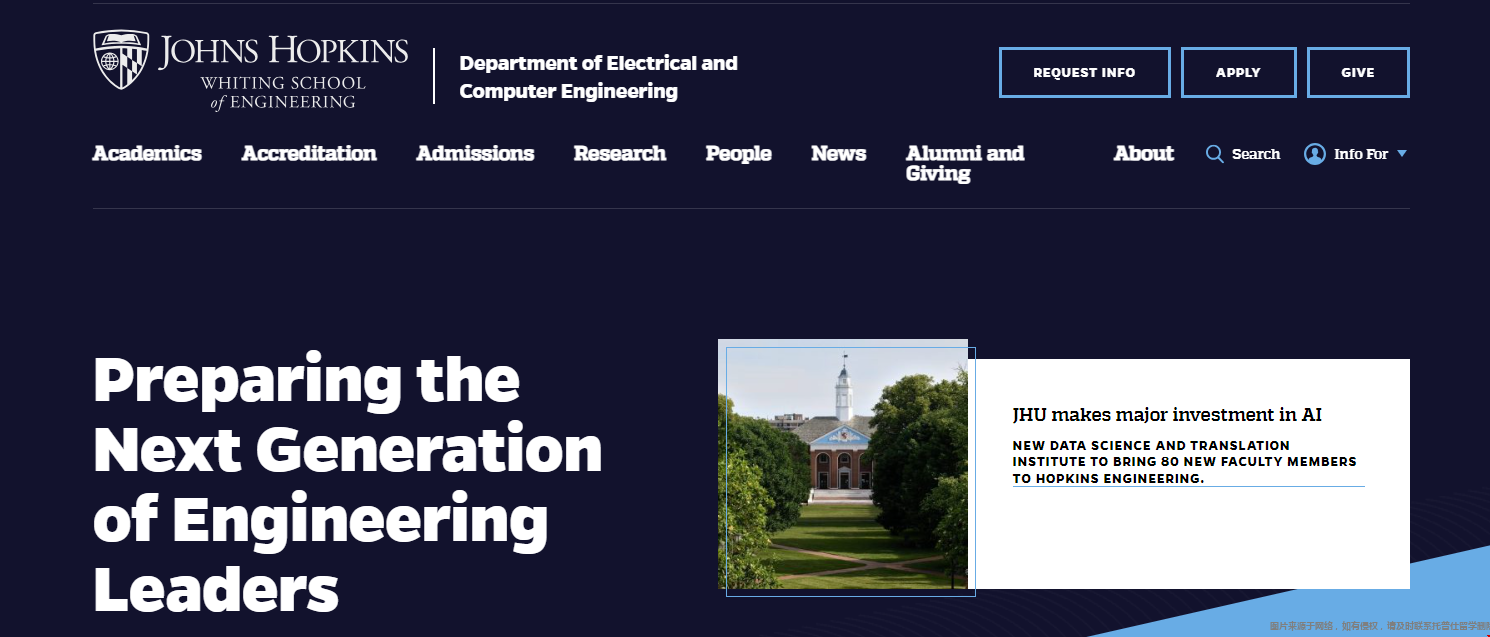Click Johns Hopkins Whiting School wordmark

(283, 73)
